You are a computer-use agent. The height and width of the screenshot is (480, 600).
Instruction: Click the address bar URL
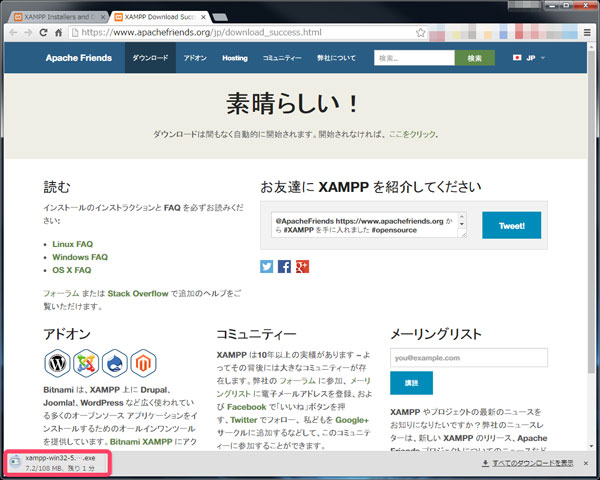(x=202, y=33)
